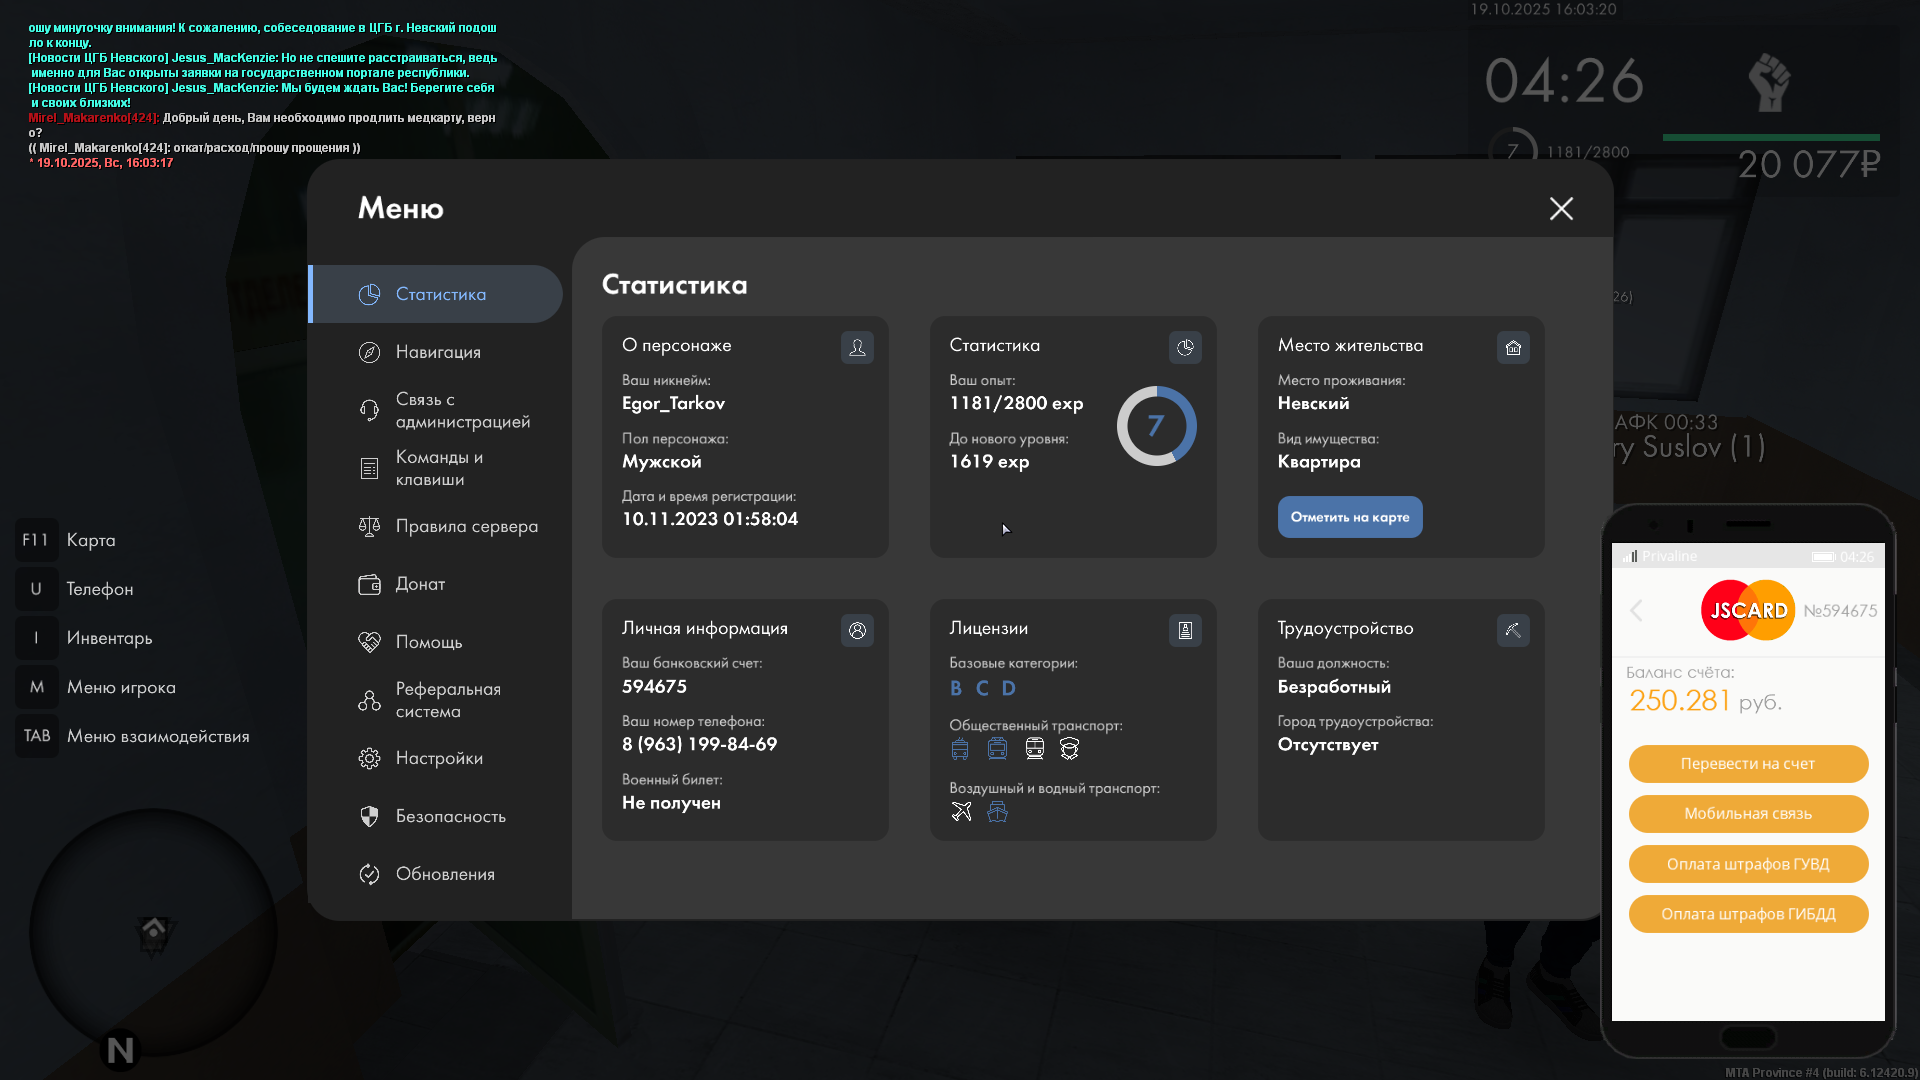Click the document icon in Лицензии card
1920x1080 pixels.
tap(1185, 630)
